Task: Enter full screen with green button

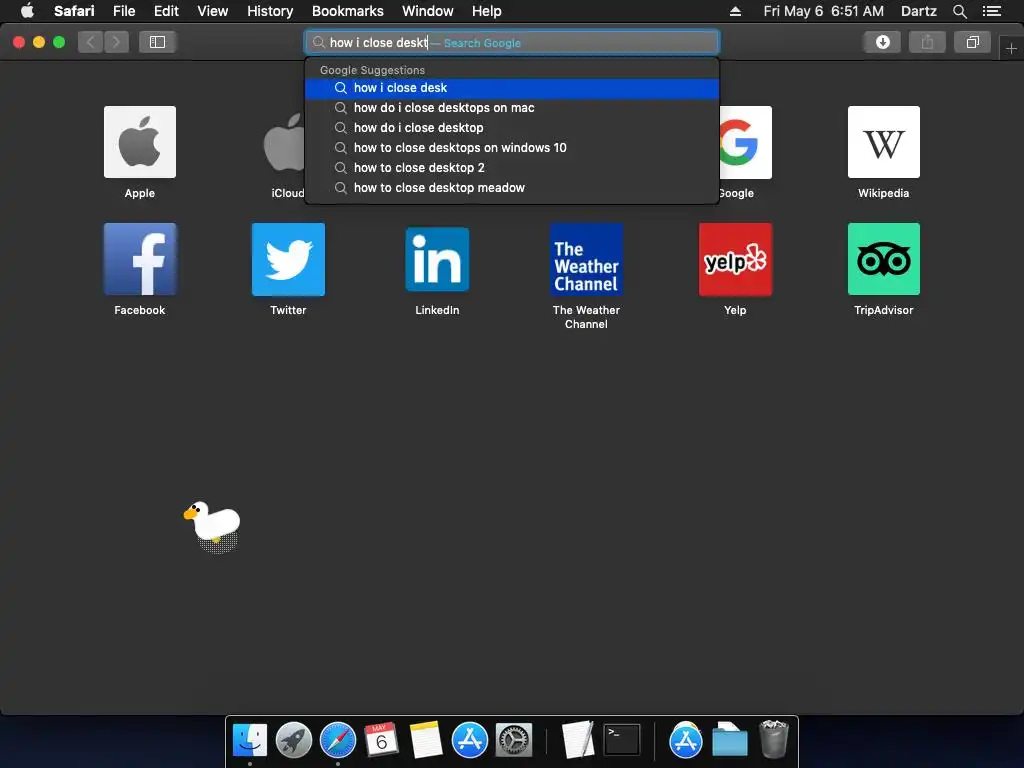Action: click(59, 42)
